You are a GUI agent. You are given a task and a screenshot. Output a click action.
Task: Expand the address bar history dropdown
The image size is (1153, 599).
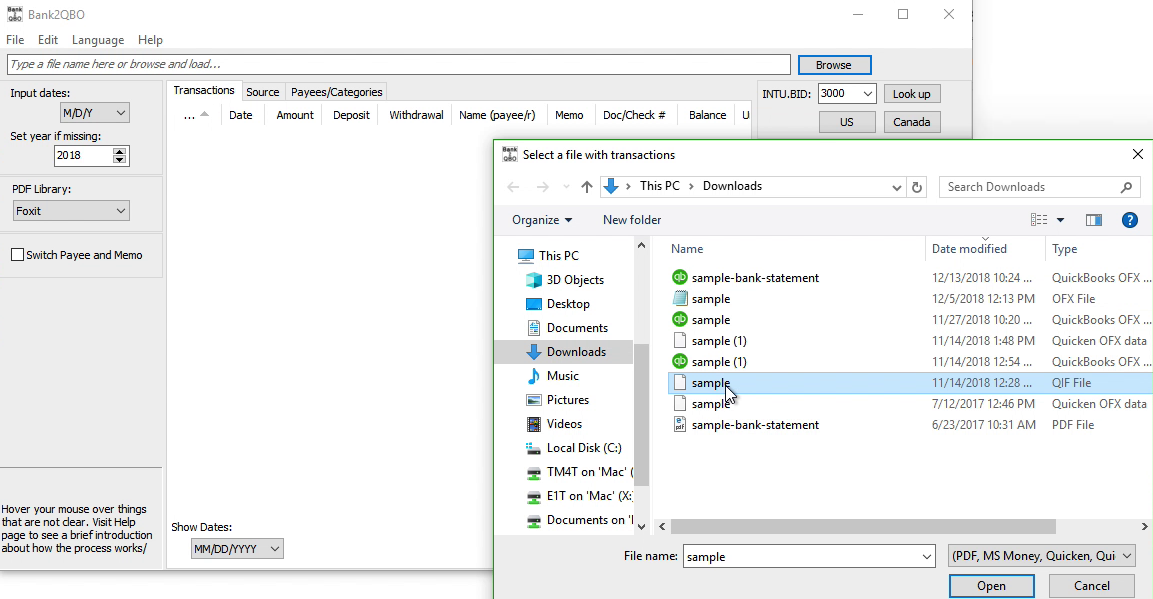coord(896,187)
